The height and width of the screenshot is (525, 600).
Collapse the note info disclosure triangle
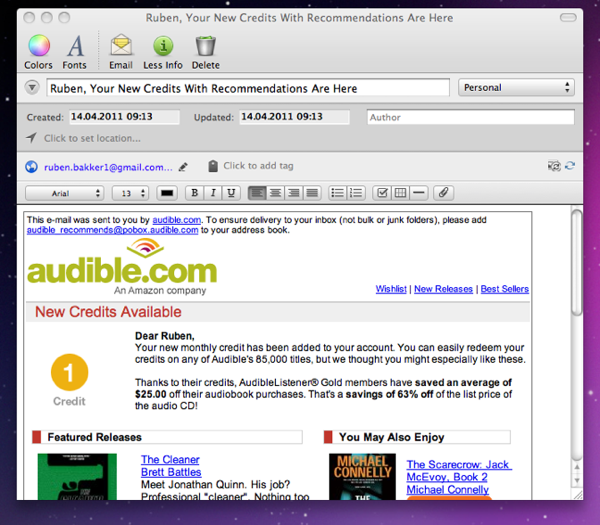(x=32, y=88)
